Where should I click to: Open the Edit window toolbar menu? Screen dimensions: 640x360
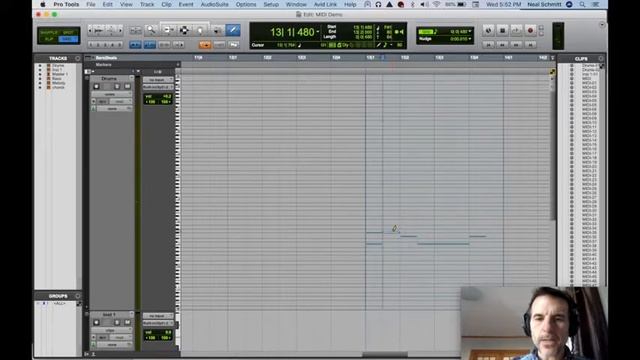pos(602,25)
